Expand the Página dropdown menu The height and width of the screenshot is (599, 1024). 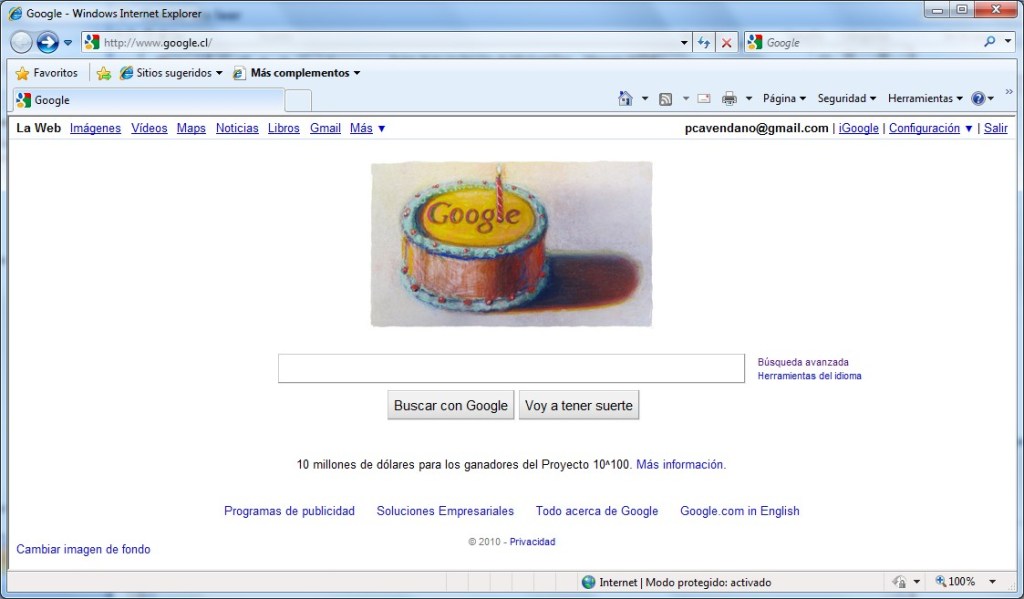click(784, 98)
